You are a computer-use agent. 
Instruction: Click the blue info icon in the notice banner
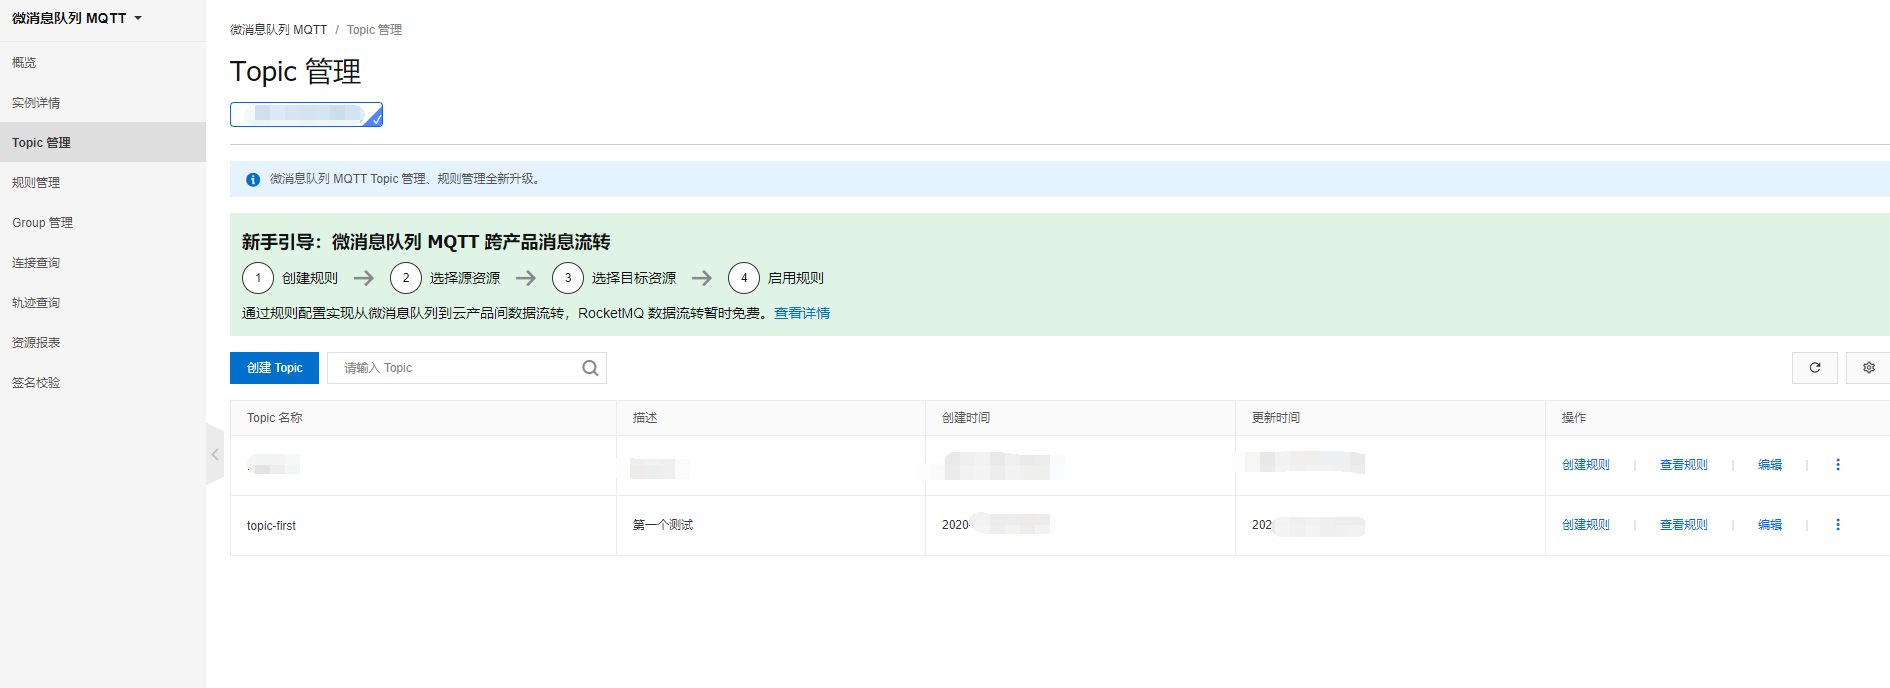253,179
